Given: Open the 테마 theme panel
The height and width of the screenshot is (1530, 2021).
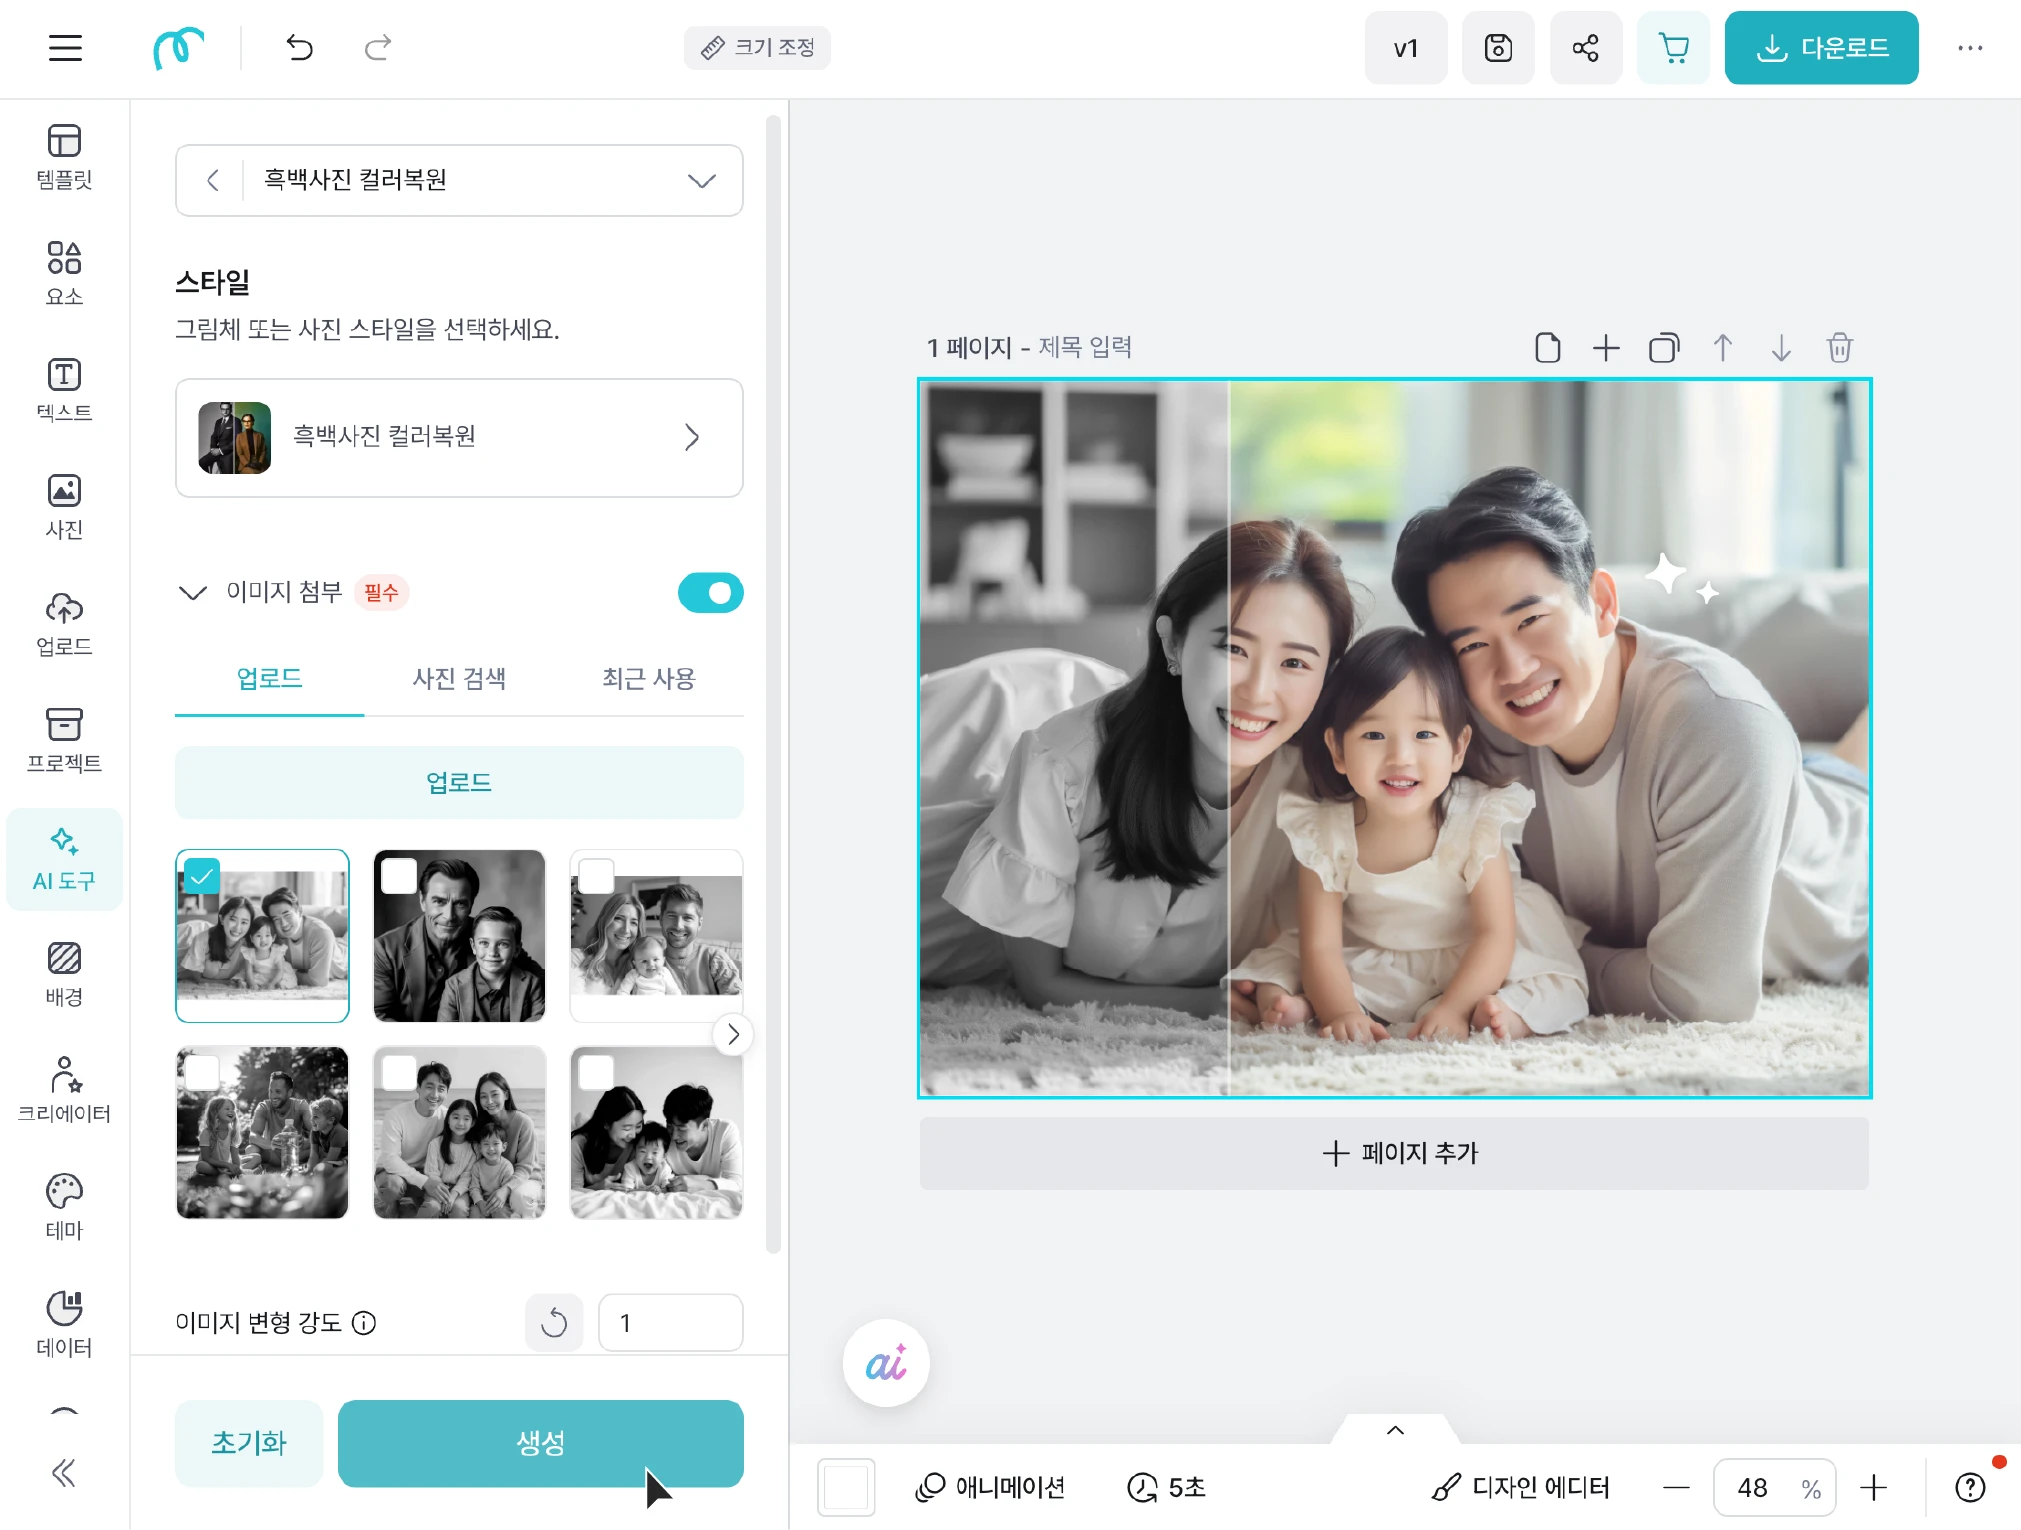Looking at the screenshot, I should click(64, 1208).
